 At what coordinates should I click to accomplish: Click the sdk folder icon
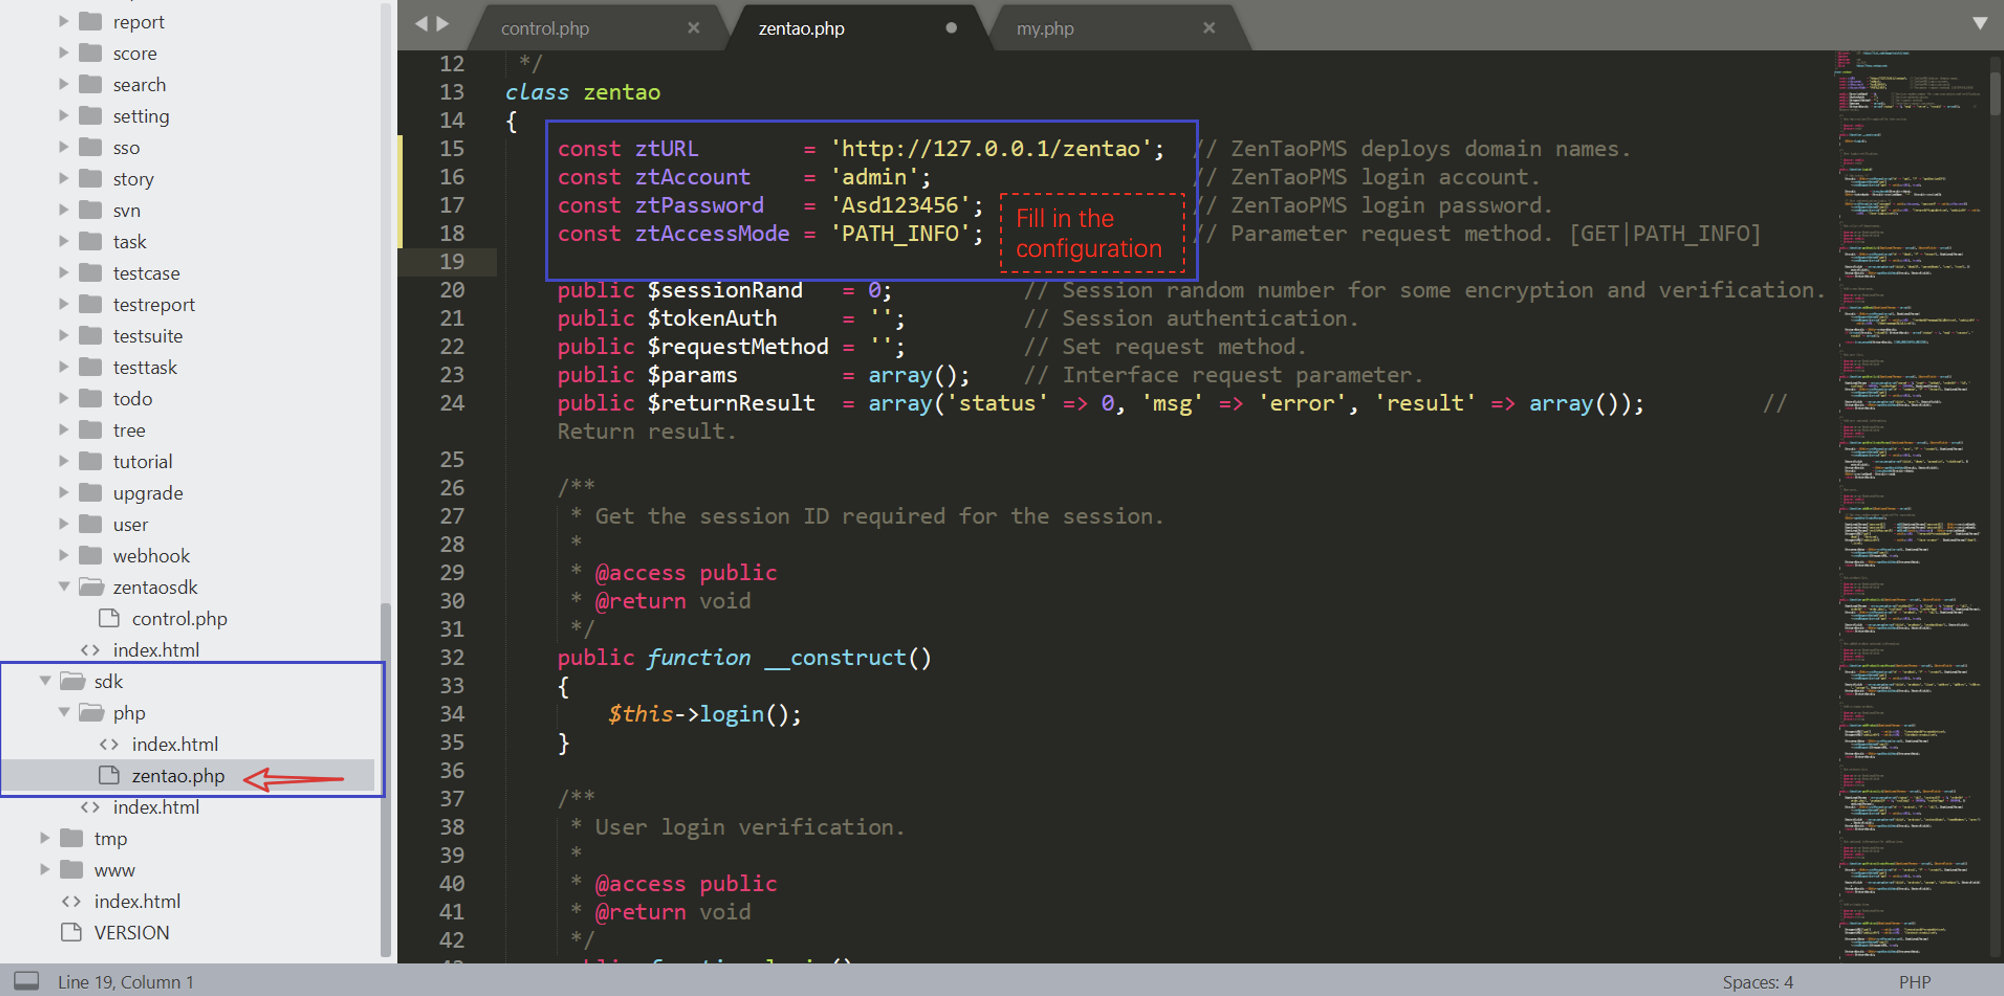pyautogui.click(x=72, y=681)
